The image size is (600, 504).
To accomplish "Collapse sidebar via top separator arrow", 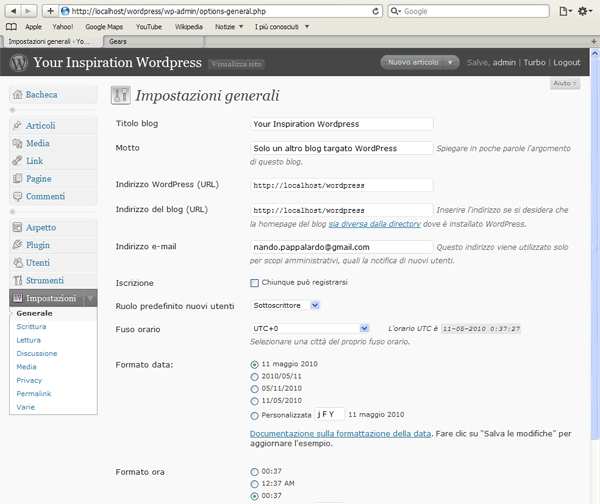I will click(12, 110).
